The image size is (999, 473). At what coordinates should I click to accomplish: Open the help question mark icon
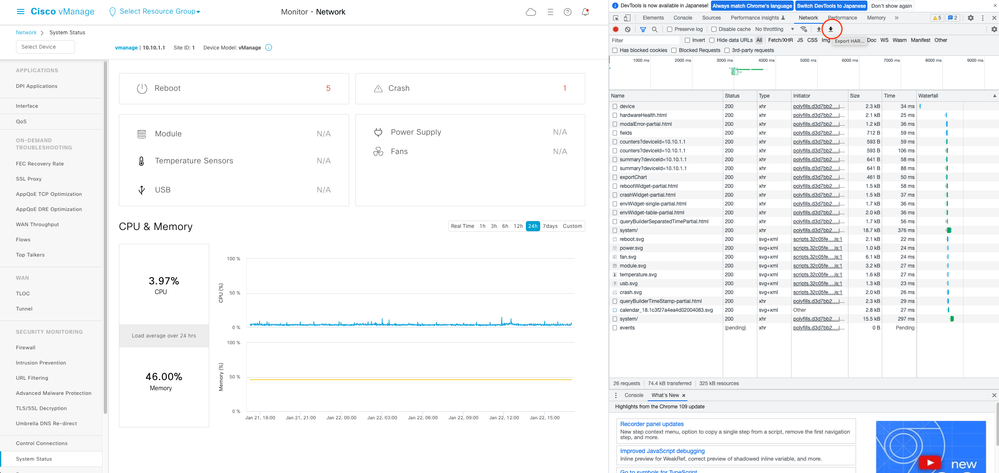(568, 12)
